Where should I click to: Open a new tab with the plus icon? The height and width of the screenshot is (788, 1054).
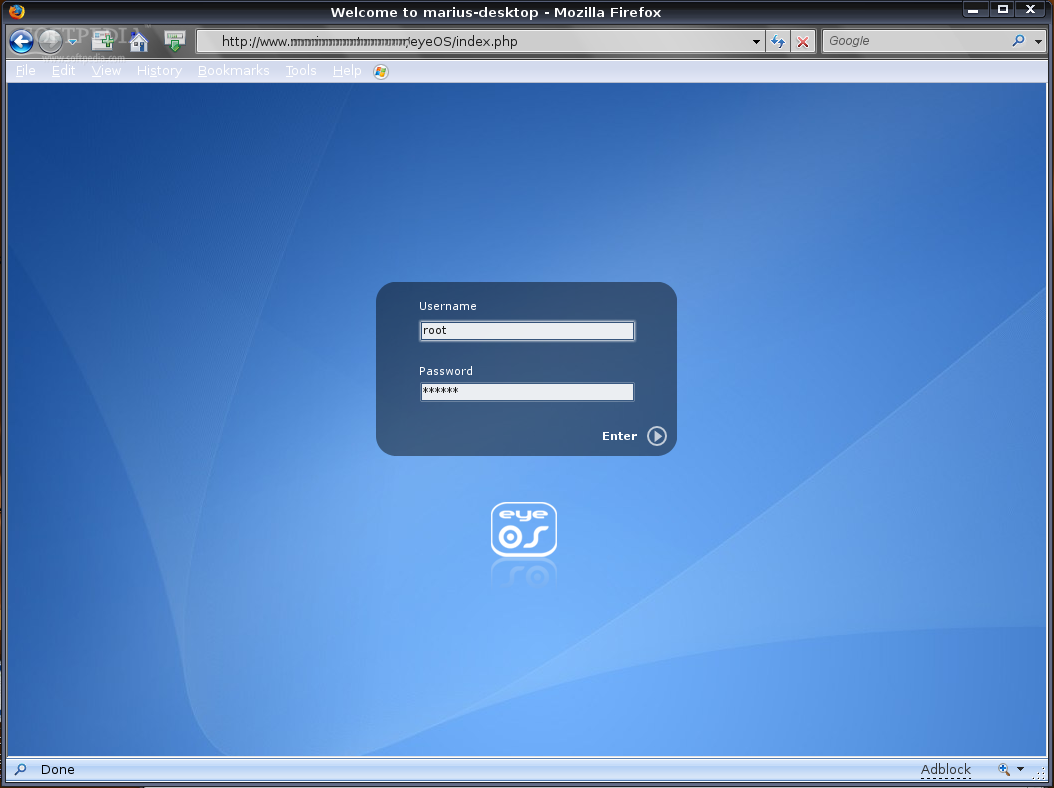pos(103,41)
